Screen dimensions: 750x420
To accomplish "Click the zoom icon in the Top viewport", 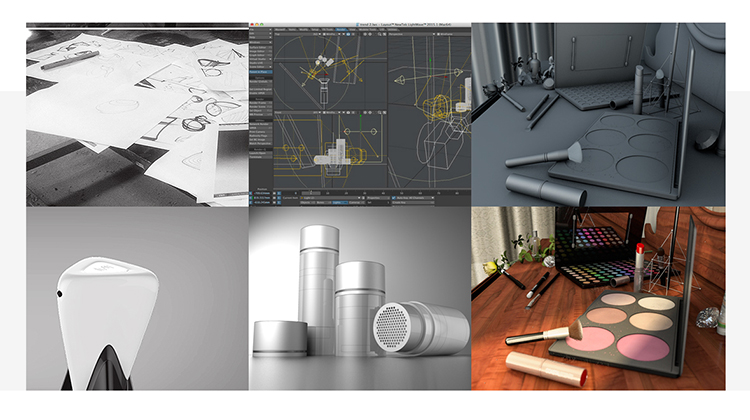I will [379, 34].
